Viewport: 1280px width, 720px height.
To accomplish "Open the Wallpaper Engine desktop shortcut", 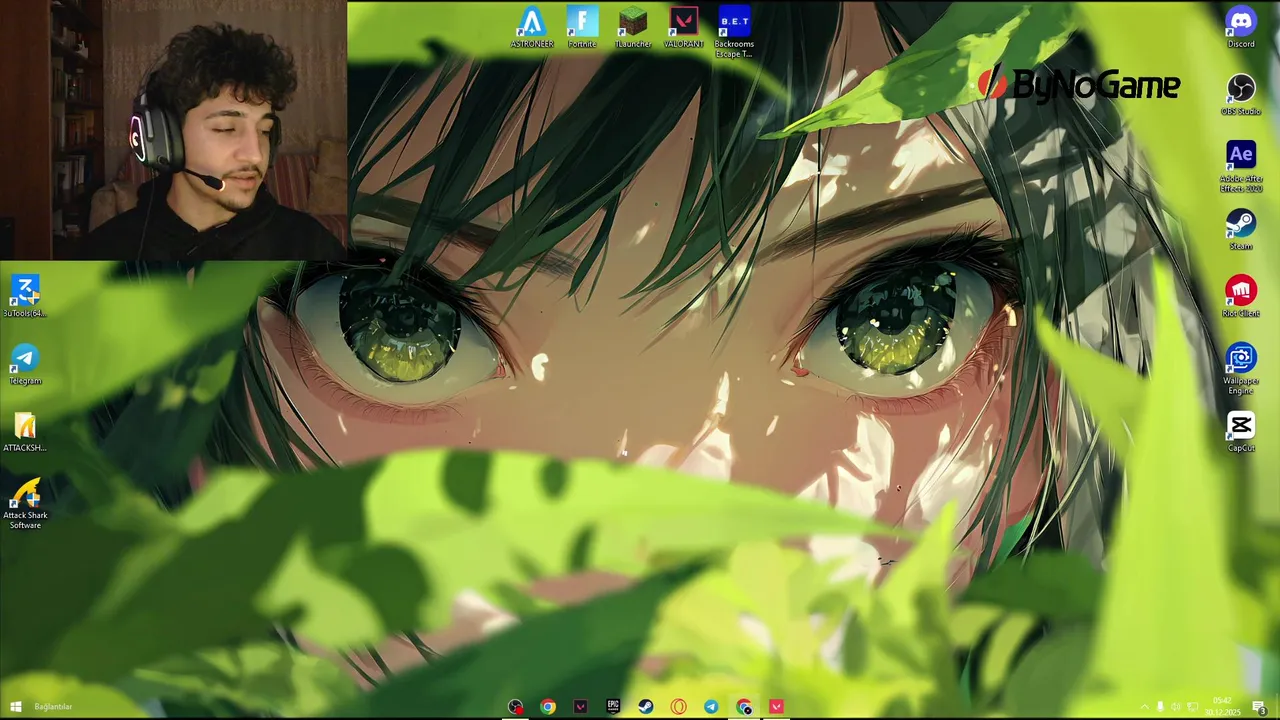I will pyautogui.click(x=1241, y=368).
